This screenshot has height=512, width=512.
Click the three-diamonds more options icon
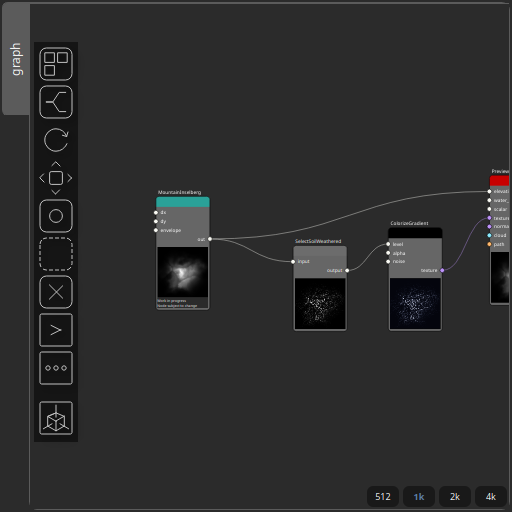point(56,368)
